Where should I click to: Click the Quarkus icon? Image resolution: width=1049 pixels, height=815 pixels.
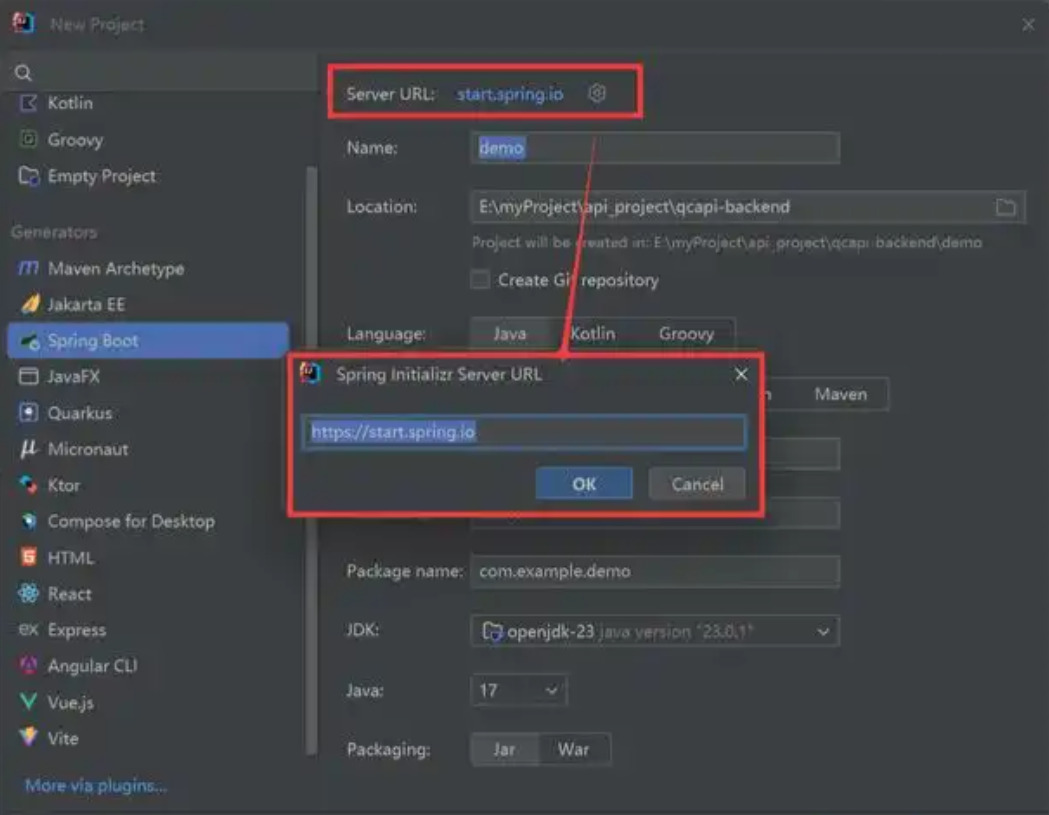pyautogui.click(x=28, y=413)
